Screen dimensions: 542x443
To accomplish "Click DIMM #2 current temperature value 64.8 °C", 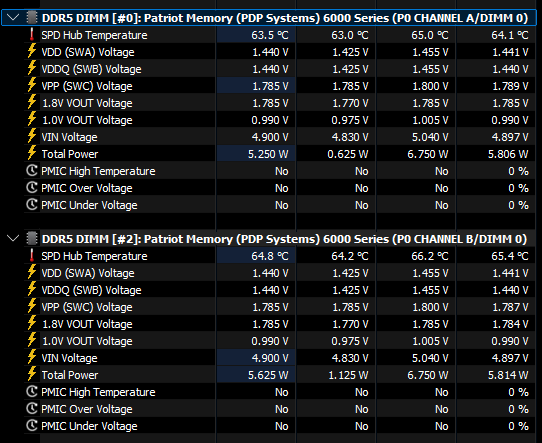I will pos(270,256).
